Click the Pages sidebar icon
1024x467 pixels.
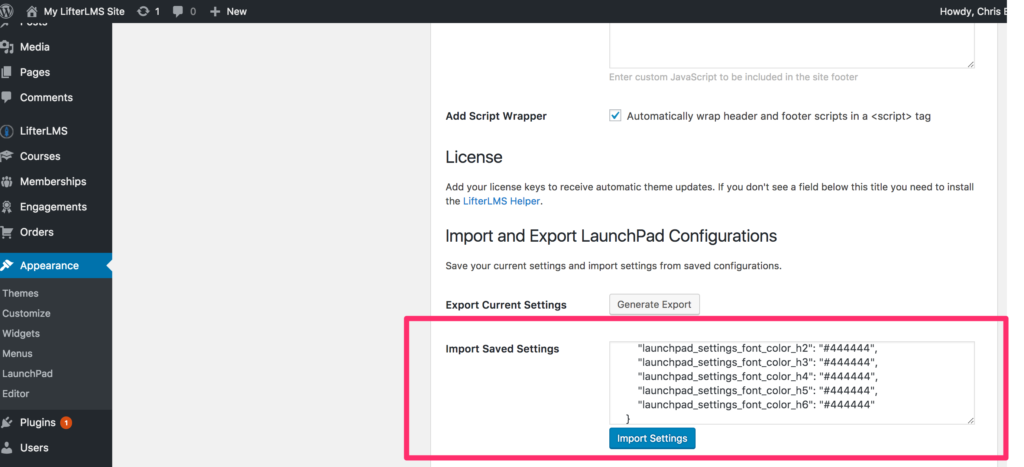[x=7, y=72]
